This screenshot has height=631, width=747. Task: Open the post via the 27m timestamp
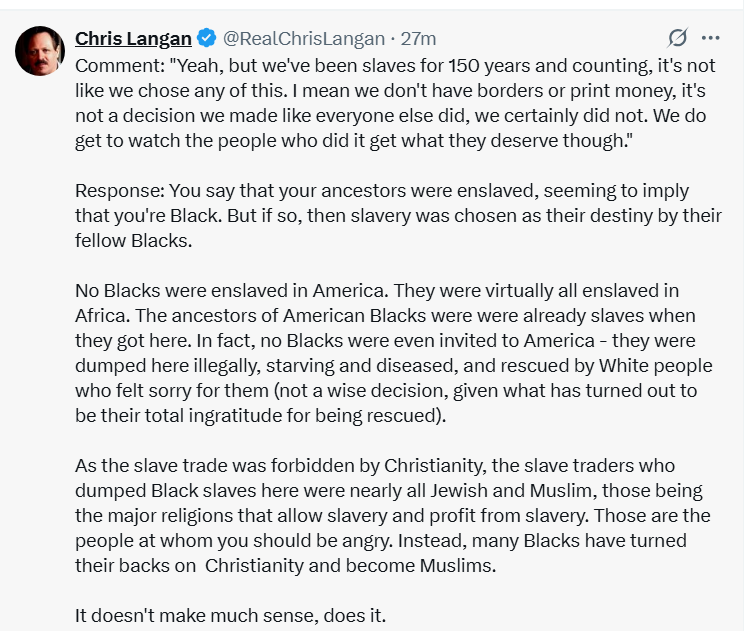[x=418, y=39]
